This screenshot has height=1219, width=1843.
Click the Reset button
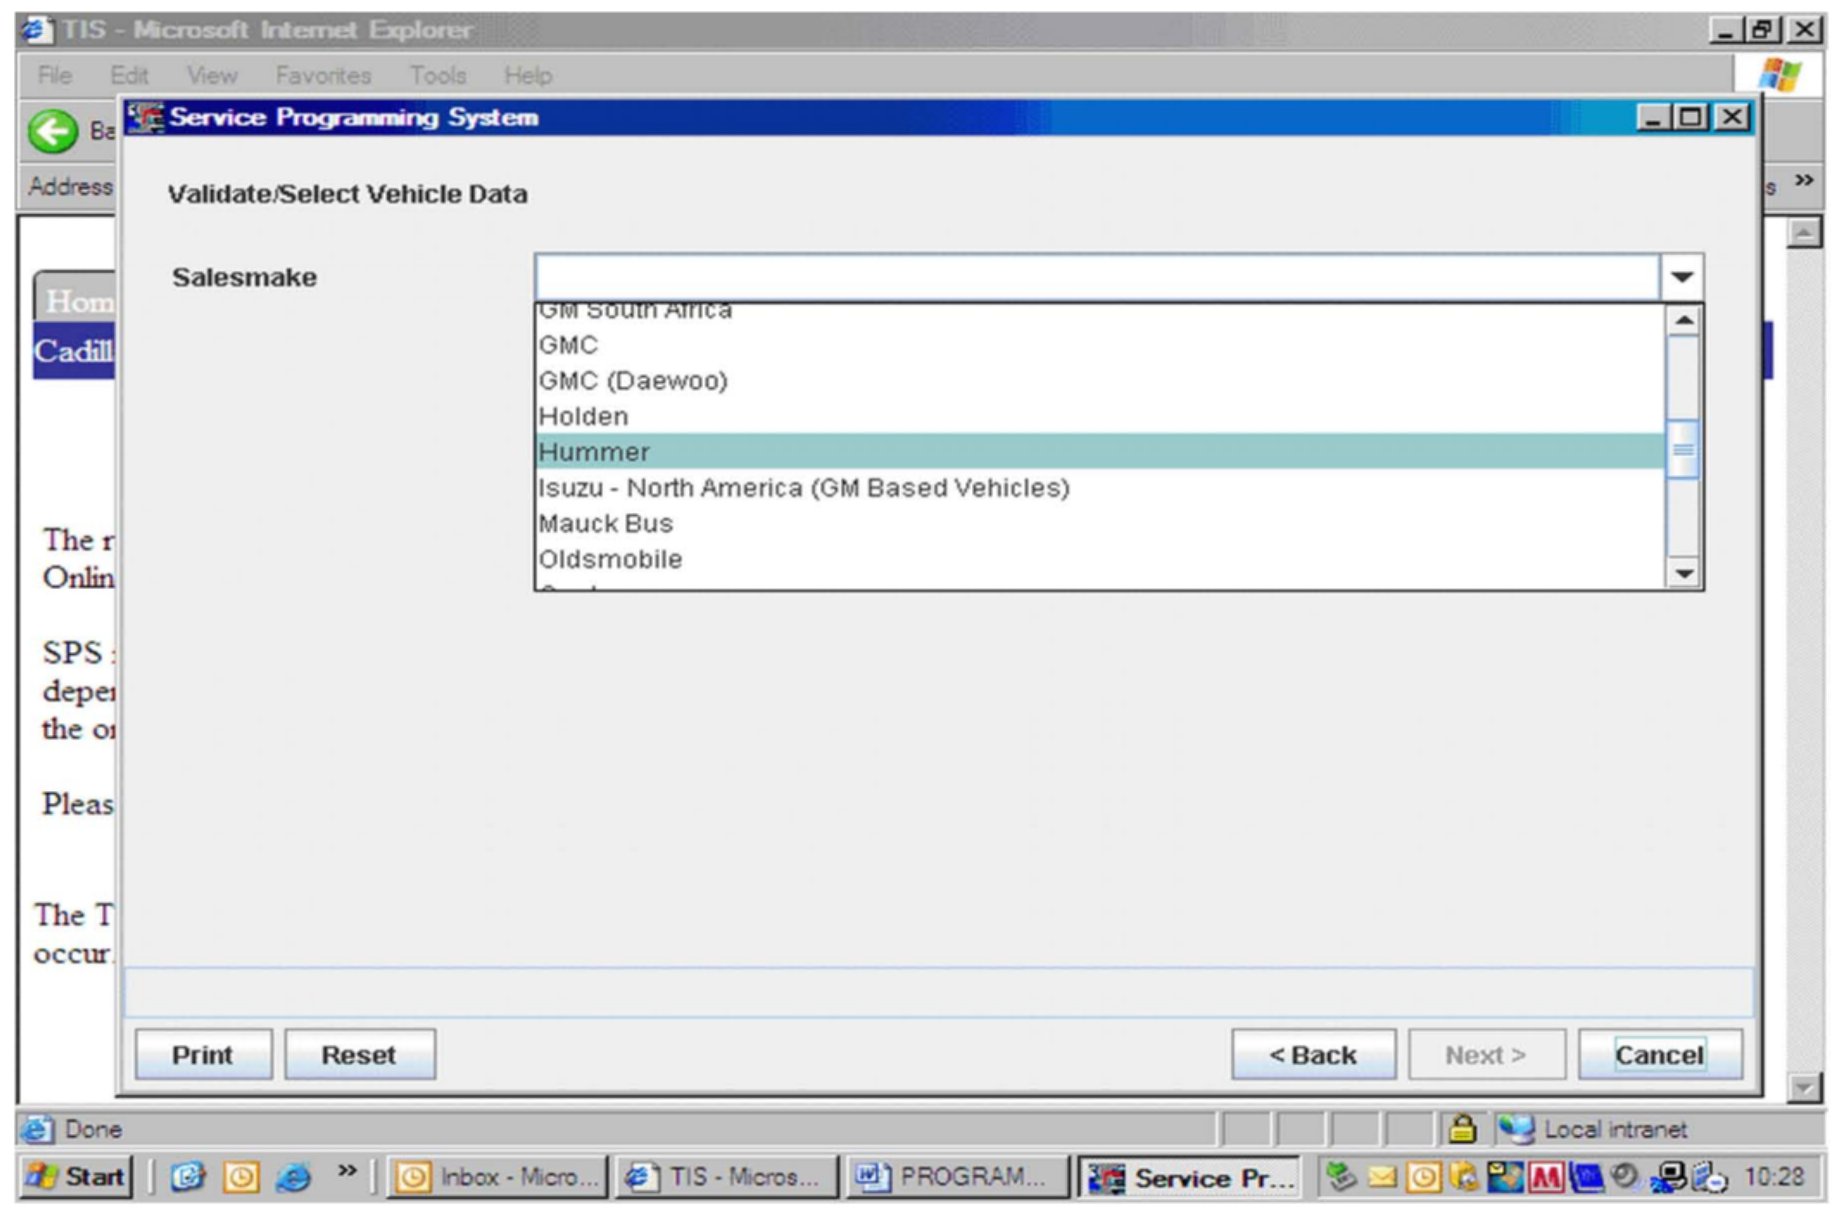[x=359, y=1055]
